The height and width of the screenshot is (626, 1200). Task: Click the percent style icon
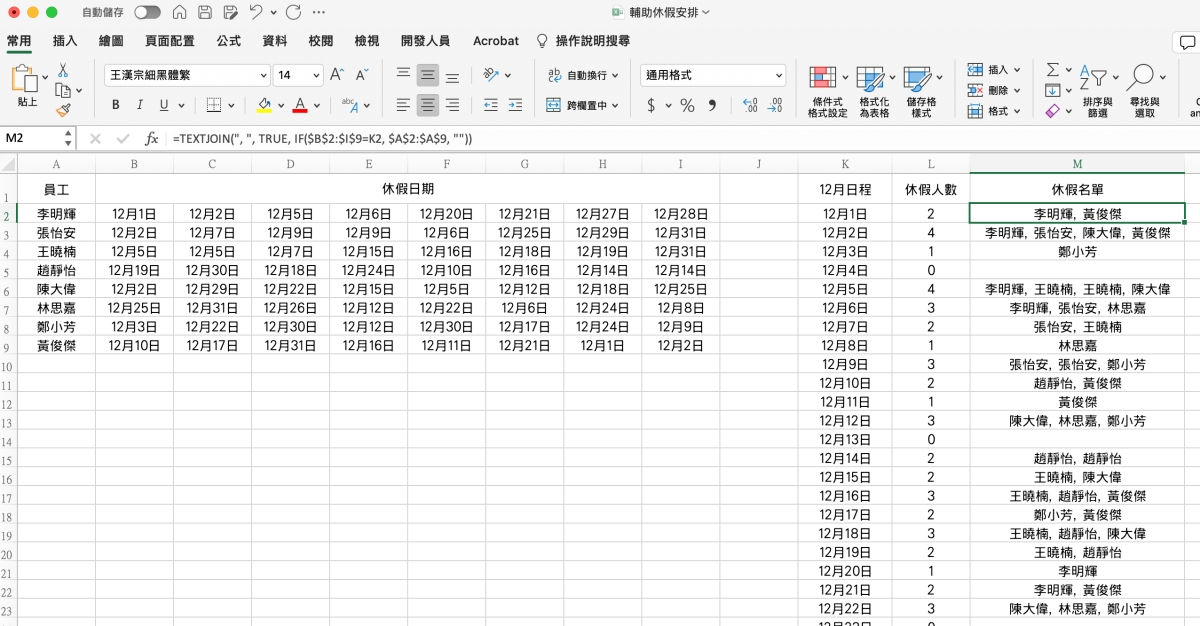pos(687,105)
